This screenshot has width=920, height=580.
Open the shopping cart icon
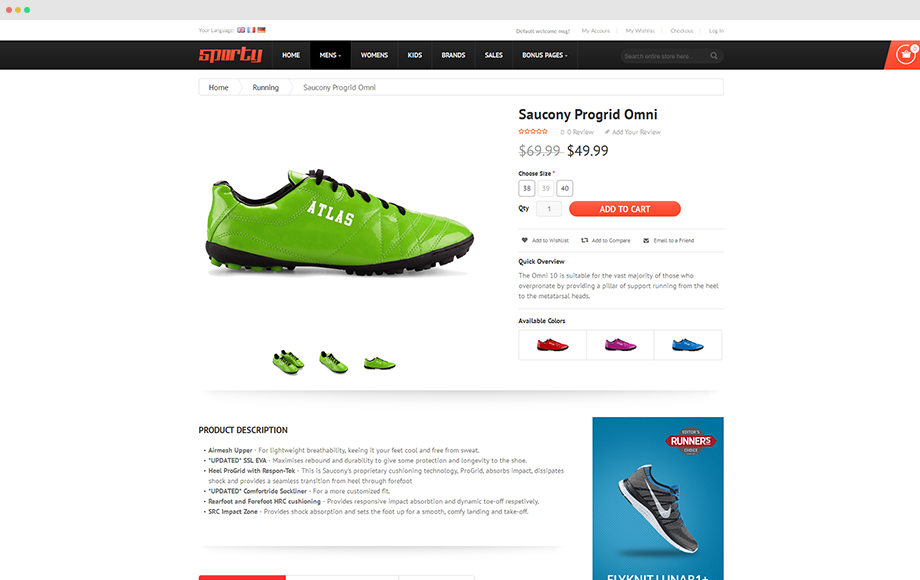click(905, 55)
